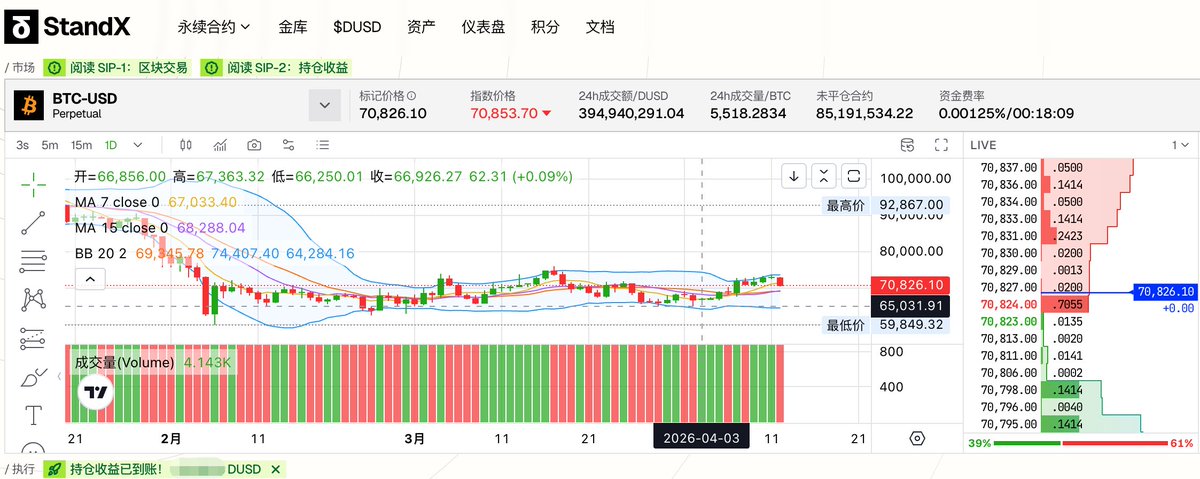Screen dimensions: 1200x479
Task: Click the TradingView logo on chart
Action: click(96, 394)
